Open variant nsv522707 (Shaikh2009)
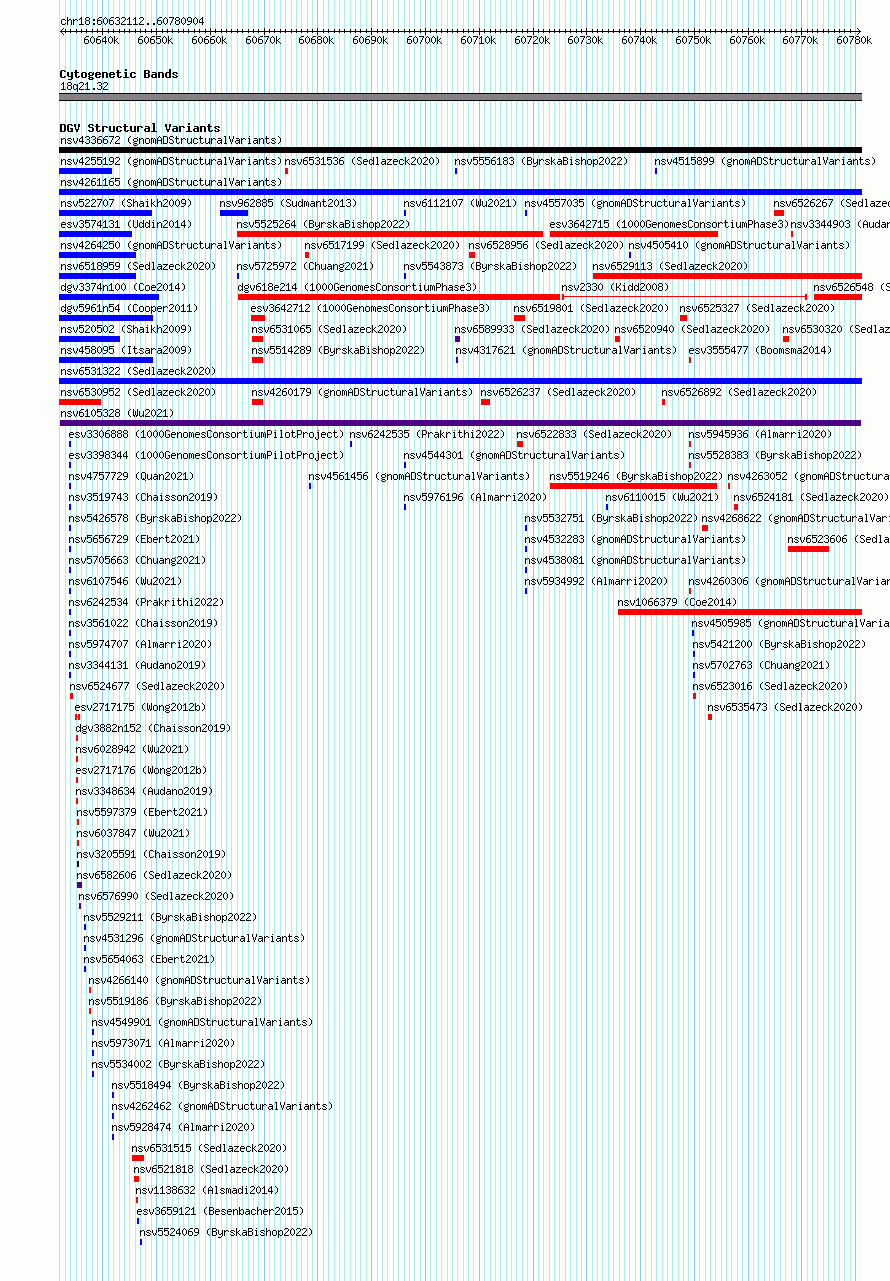Image resolution: width=890 pixels, height=1281 pixels. pyautogui.click(x=125, y=203)
